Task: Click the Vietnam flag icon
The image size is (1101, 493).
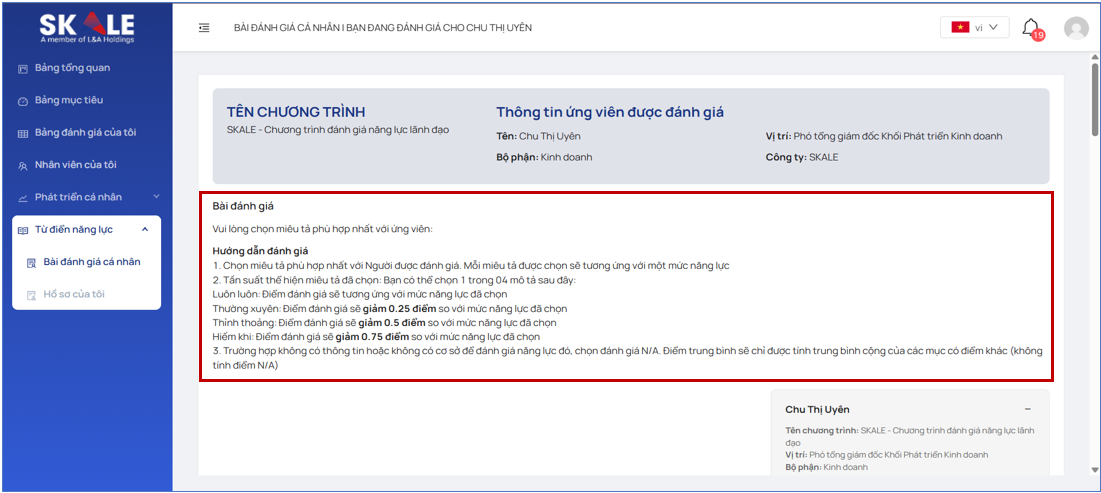Action: tap(961, 28)
